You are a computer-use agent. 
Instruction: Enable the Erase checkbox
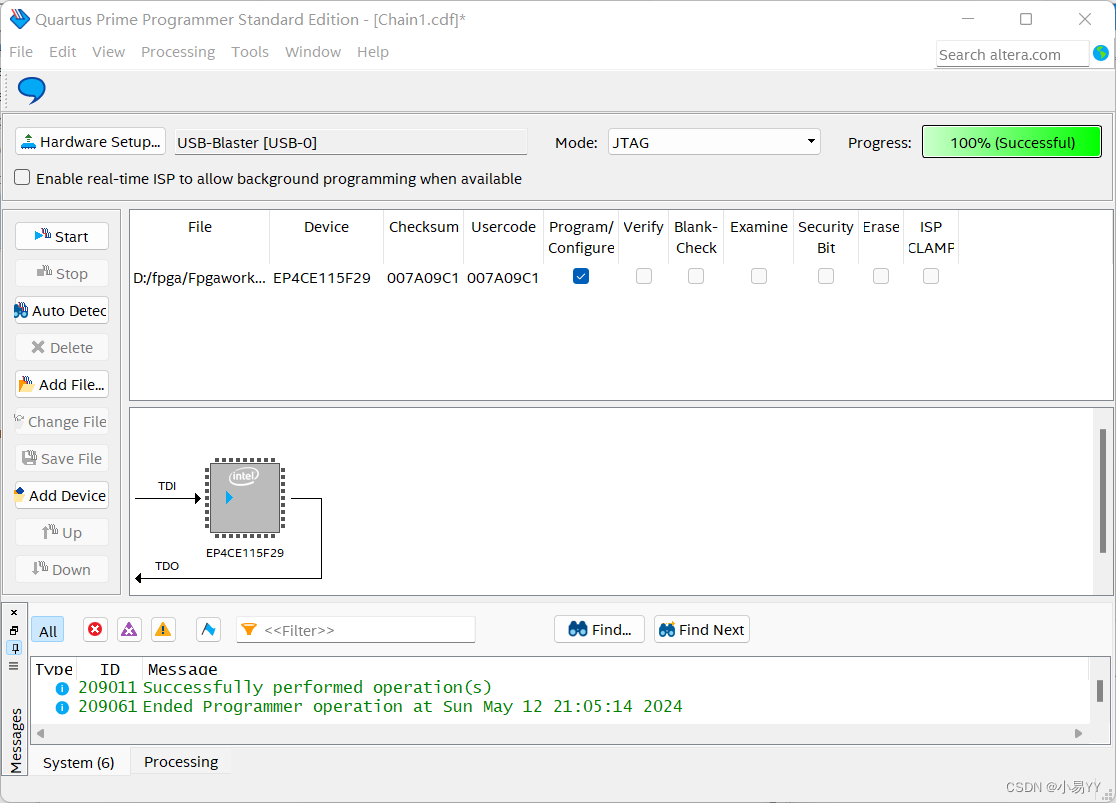(x=880, y=276)
